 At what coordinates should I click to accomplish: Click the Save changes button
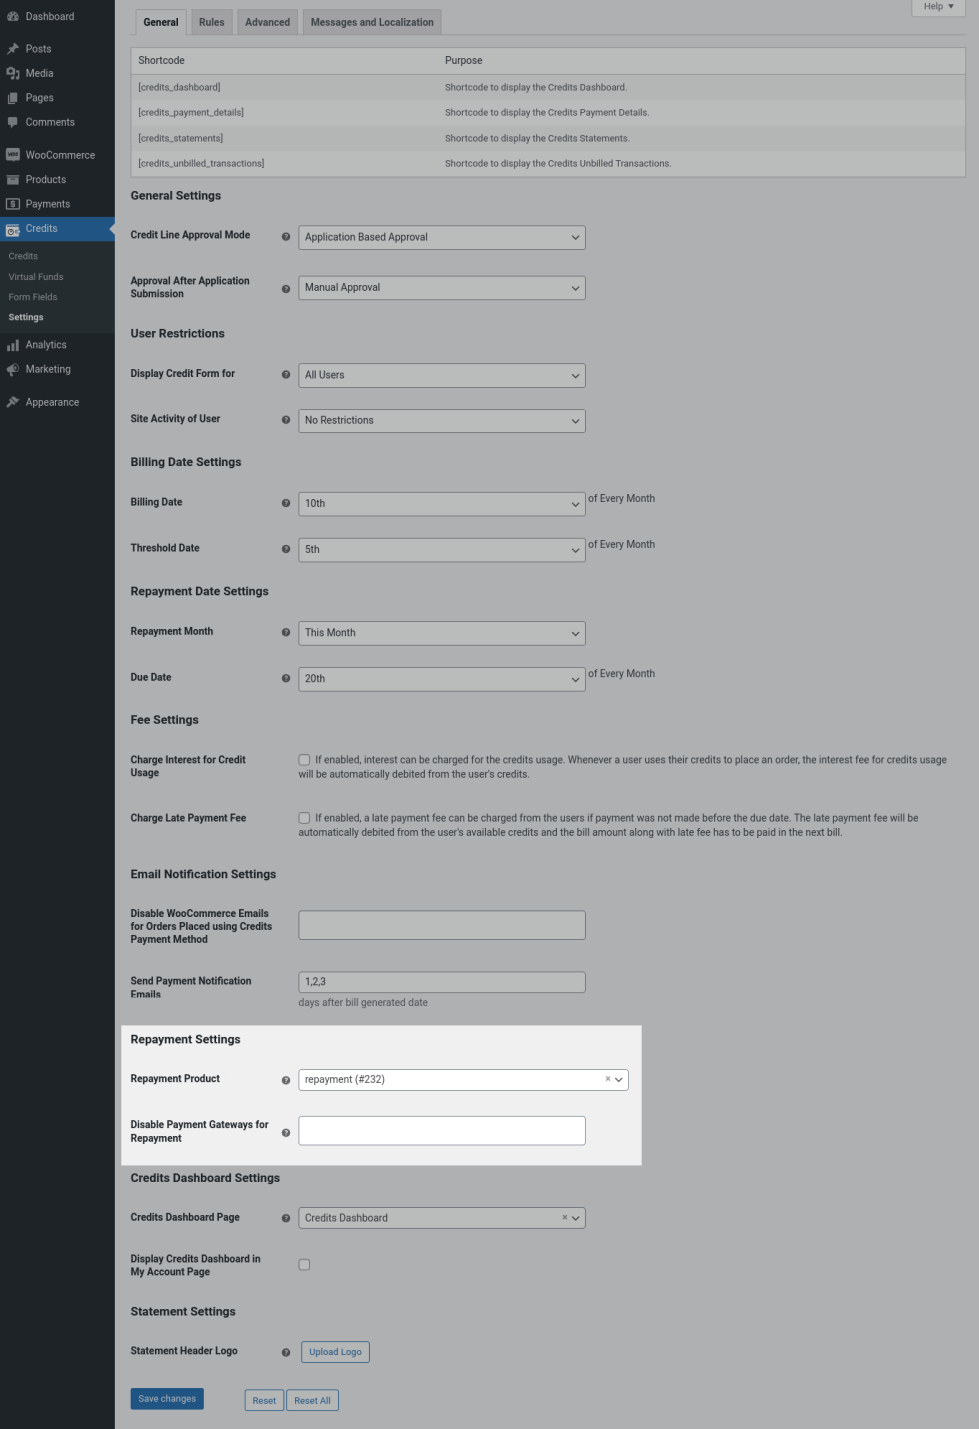click(167, 1399)
